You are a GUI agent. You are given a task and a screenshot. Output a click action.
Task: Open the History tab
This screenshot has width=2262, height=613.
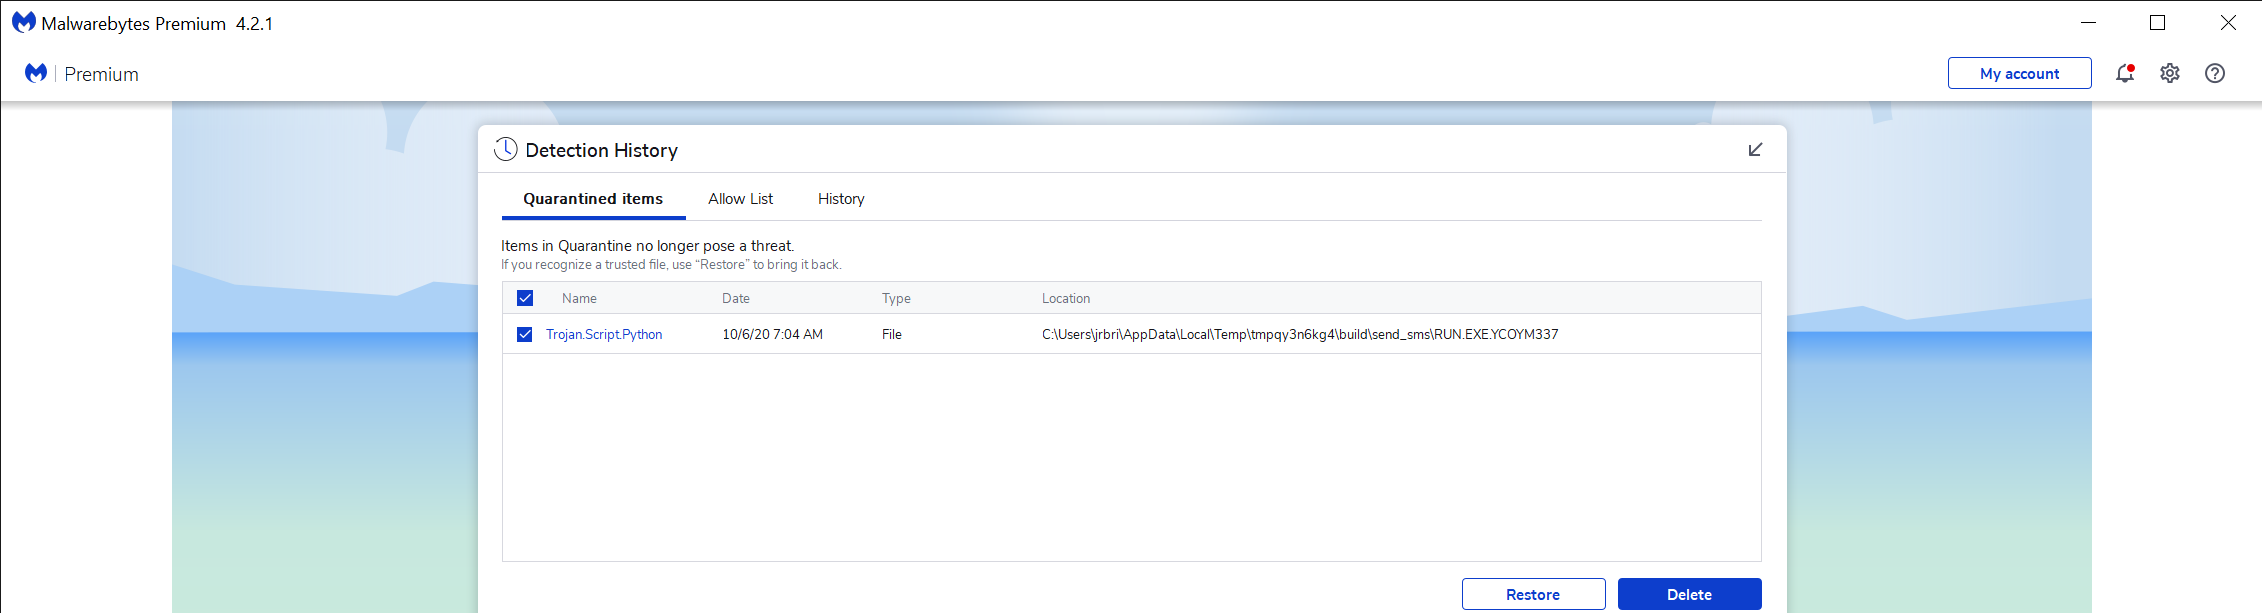coord(841,199)
